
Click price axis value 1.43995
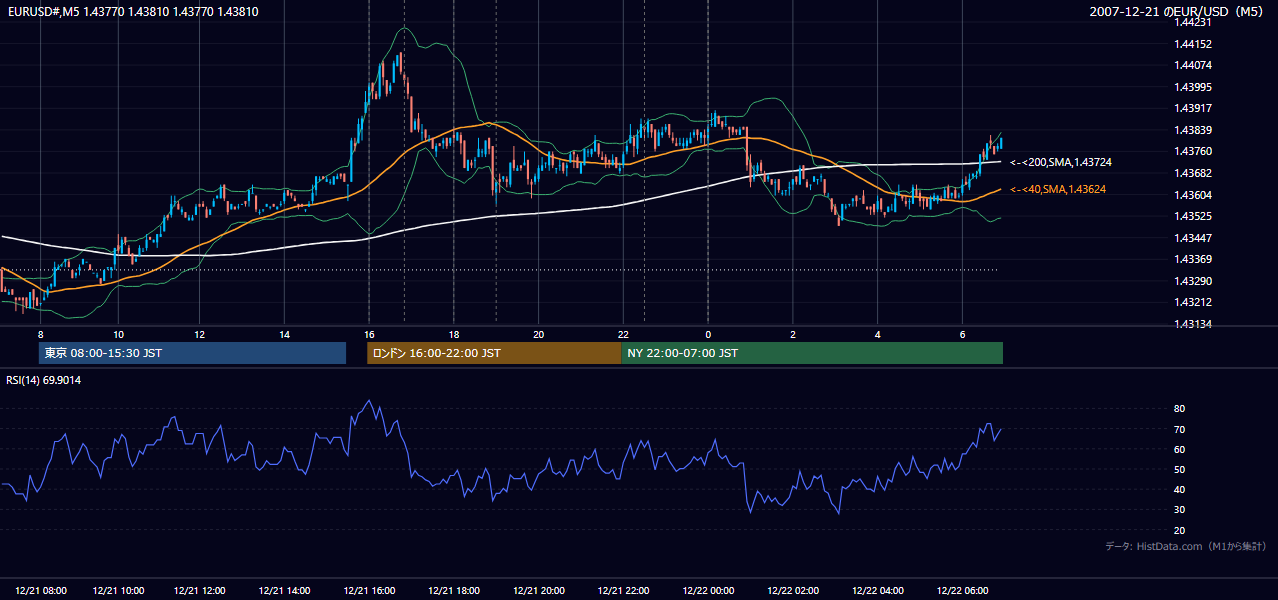click(x=1193, y=87)
